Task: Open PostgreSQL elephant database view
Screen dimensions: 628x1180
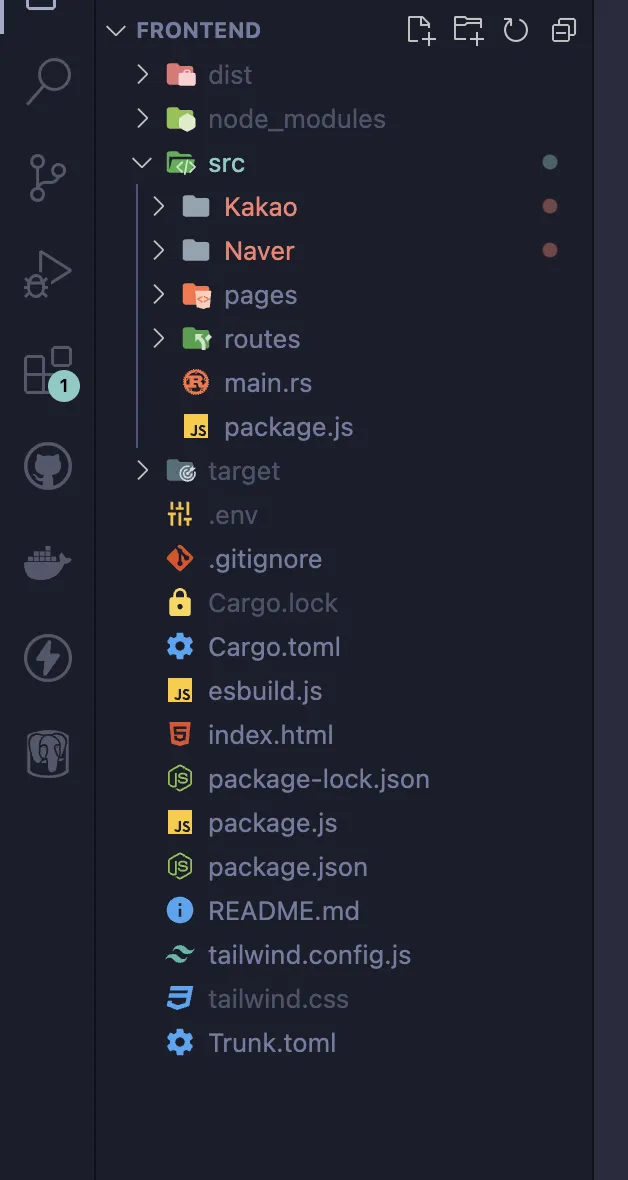Action: click(48, 754)
